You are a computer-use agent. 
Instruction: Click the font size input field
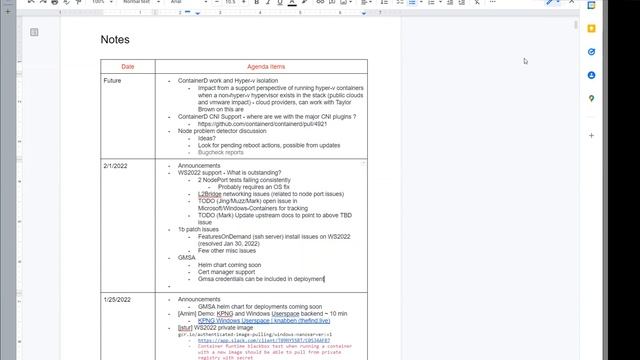tap(230, 2)
